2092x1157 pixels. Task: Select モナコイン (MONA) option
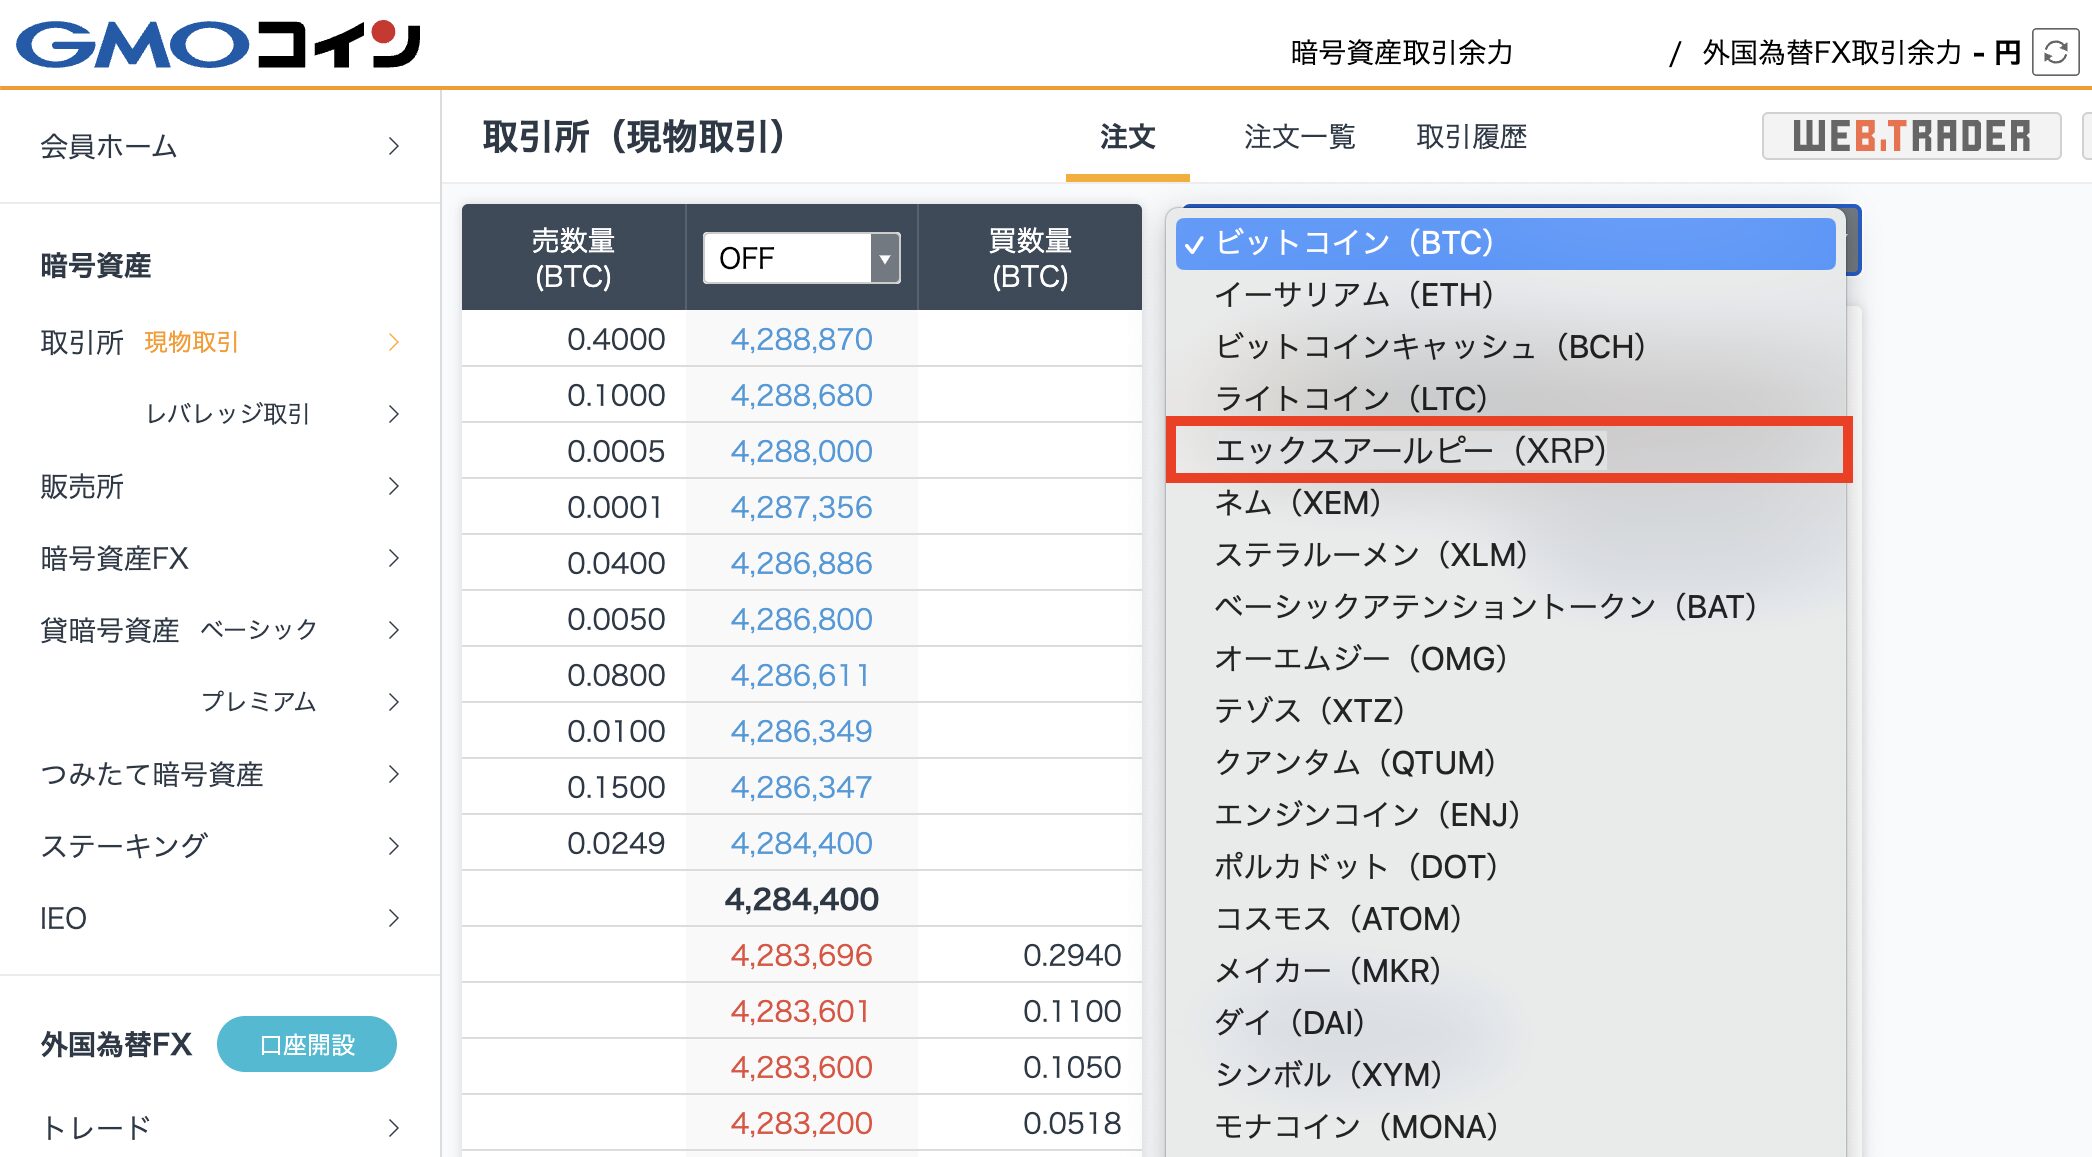(1506, 1127)
